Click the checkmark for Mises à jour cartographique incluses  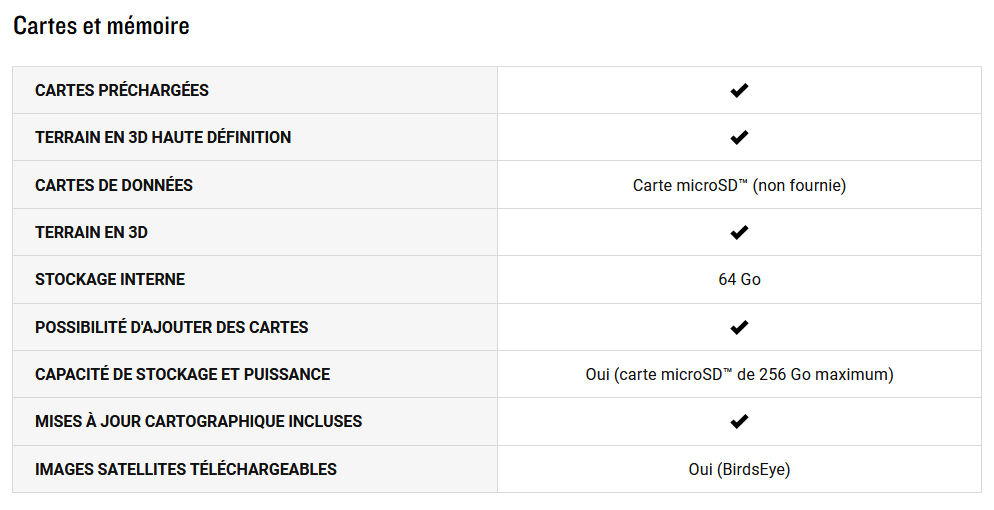[x=739, y=421]
